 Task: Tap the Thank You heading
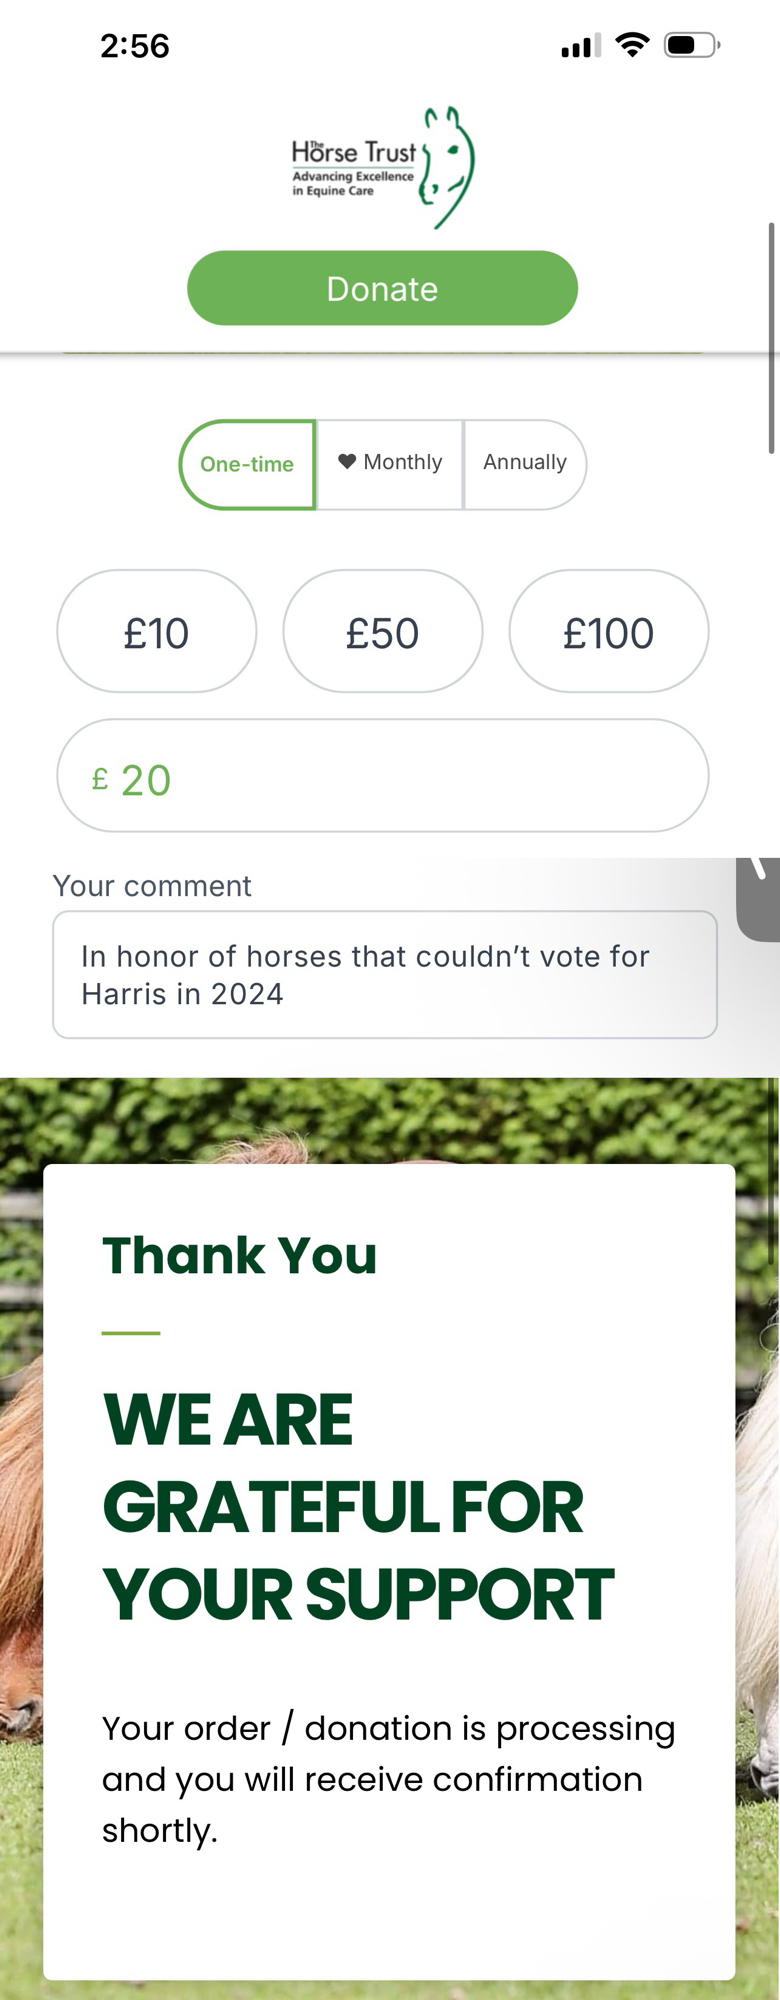click(x=240, y=1256)
